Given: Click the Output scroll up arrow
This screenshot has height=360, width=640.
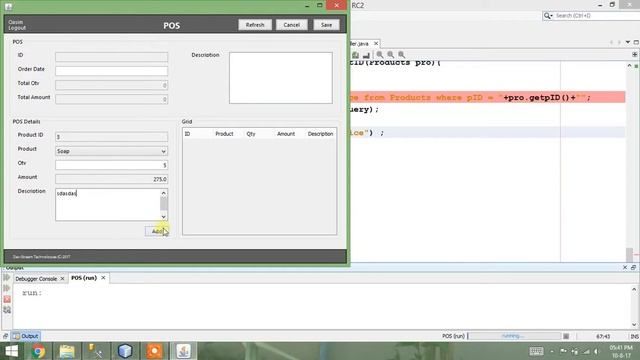Looking at the screenshot, I should pos(634,289).
